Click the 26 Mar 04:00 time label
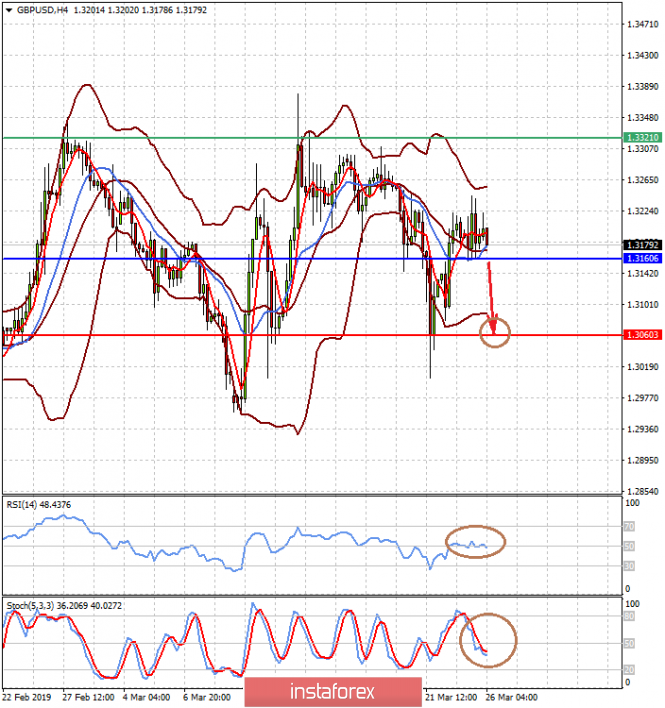Viewport: 665px width, 708px height. click(512, 697)
